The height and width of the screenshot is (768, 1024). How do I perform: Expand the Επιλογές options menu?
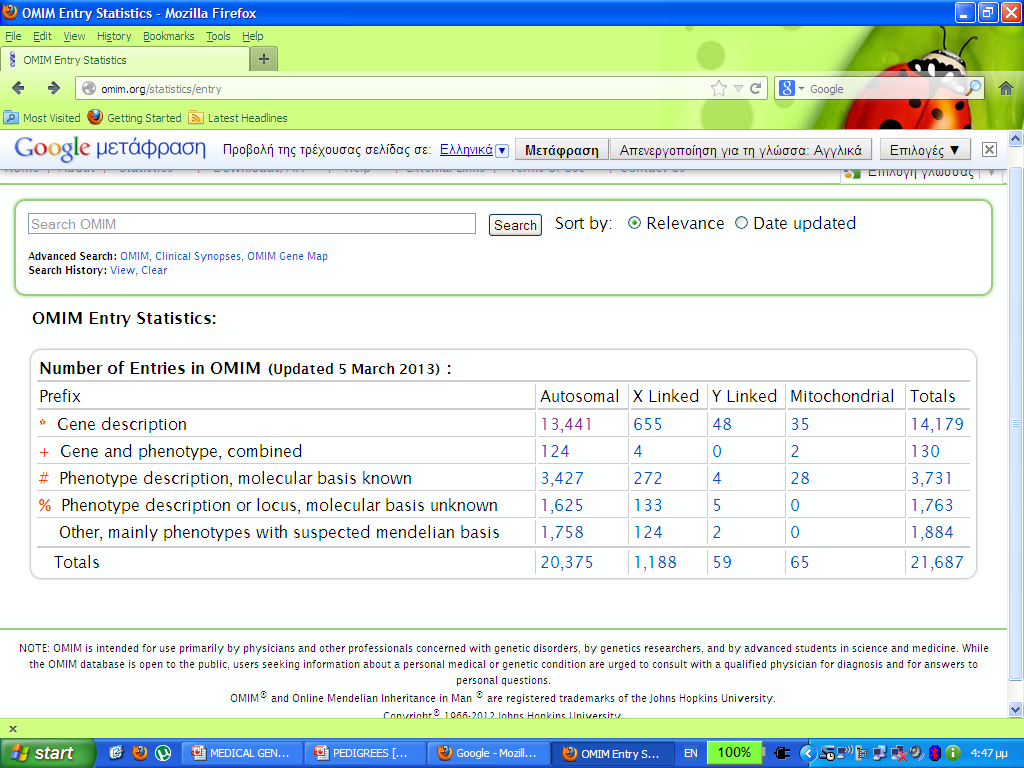coord(925,150)
